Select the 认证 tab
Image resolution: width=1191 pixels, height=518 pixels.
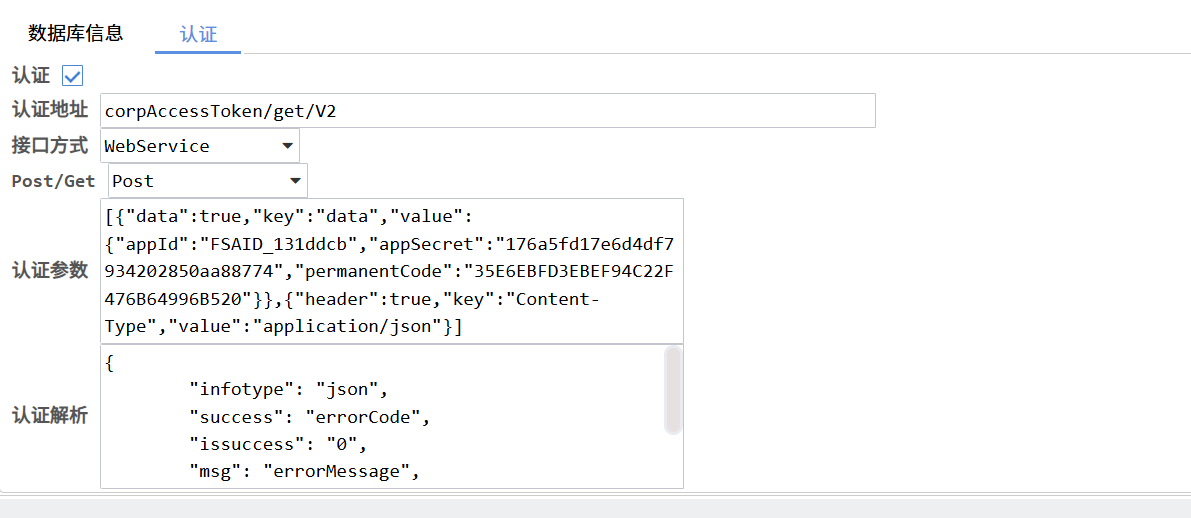(x=198, y=34)
